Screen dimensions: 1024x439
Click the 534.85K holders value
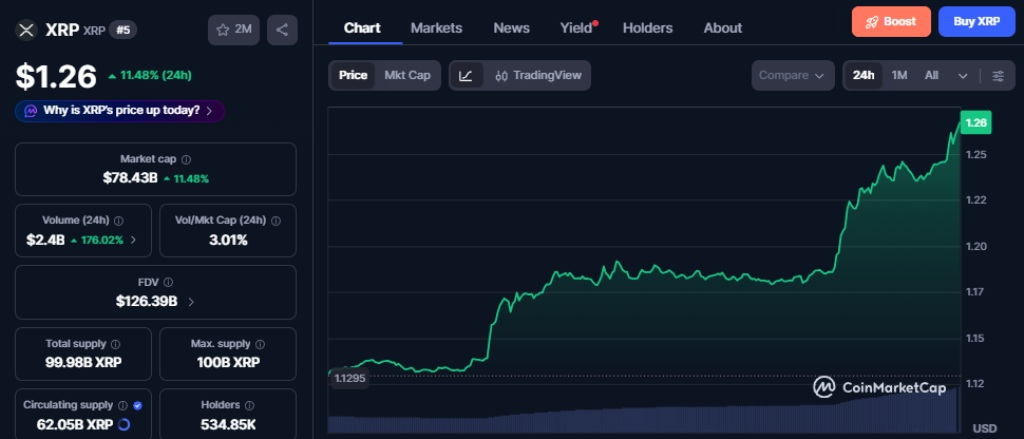pos(228,425)
